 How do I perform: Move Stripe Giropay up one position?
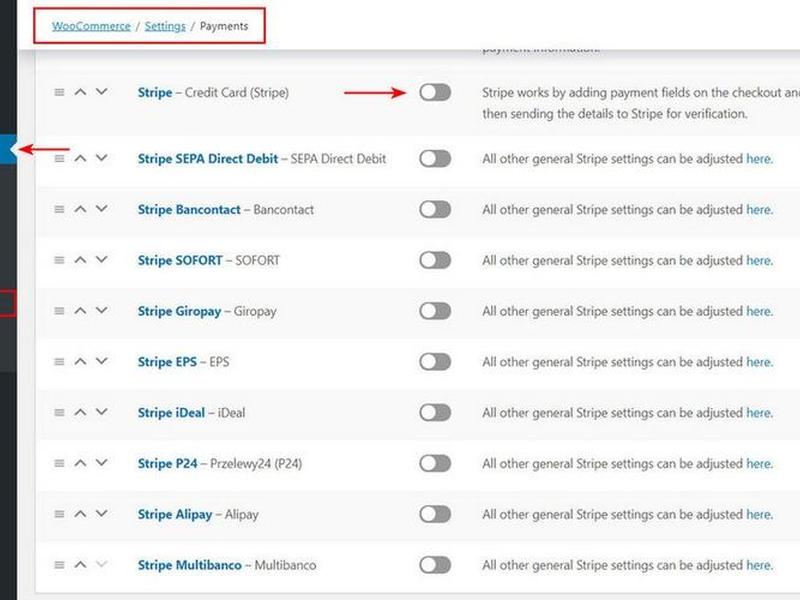click(x=81, y=310)
